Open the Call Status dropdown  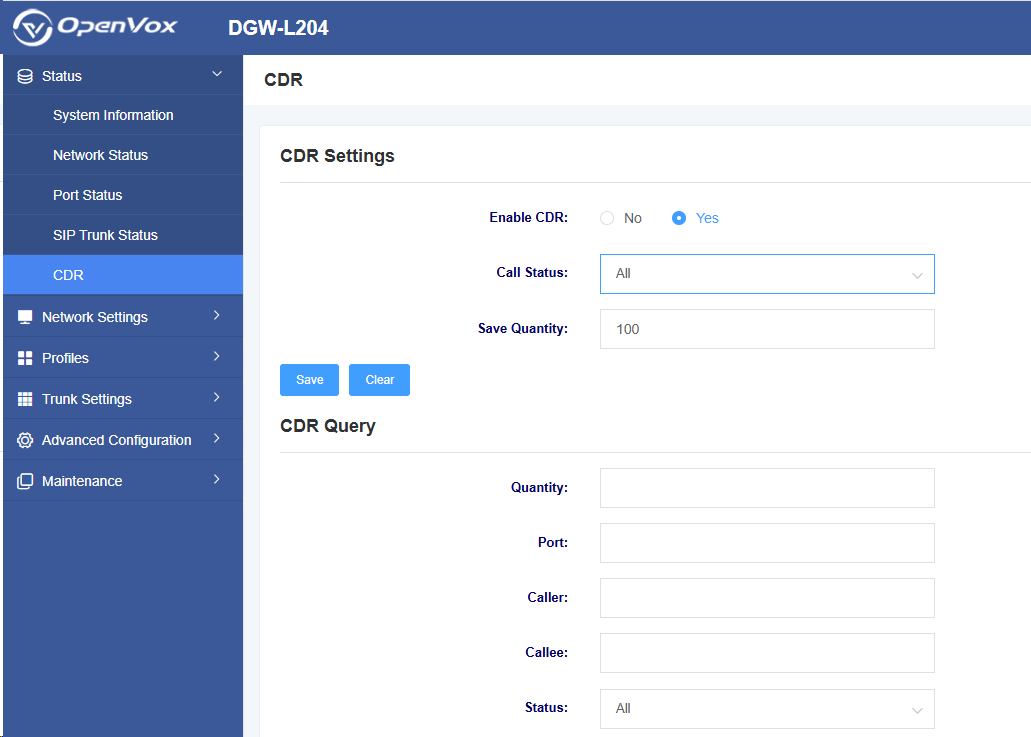(x=767, y=273)
